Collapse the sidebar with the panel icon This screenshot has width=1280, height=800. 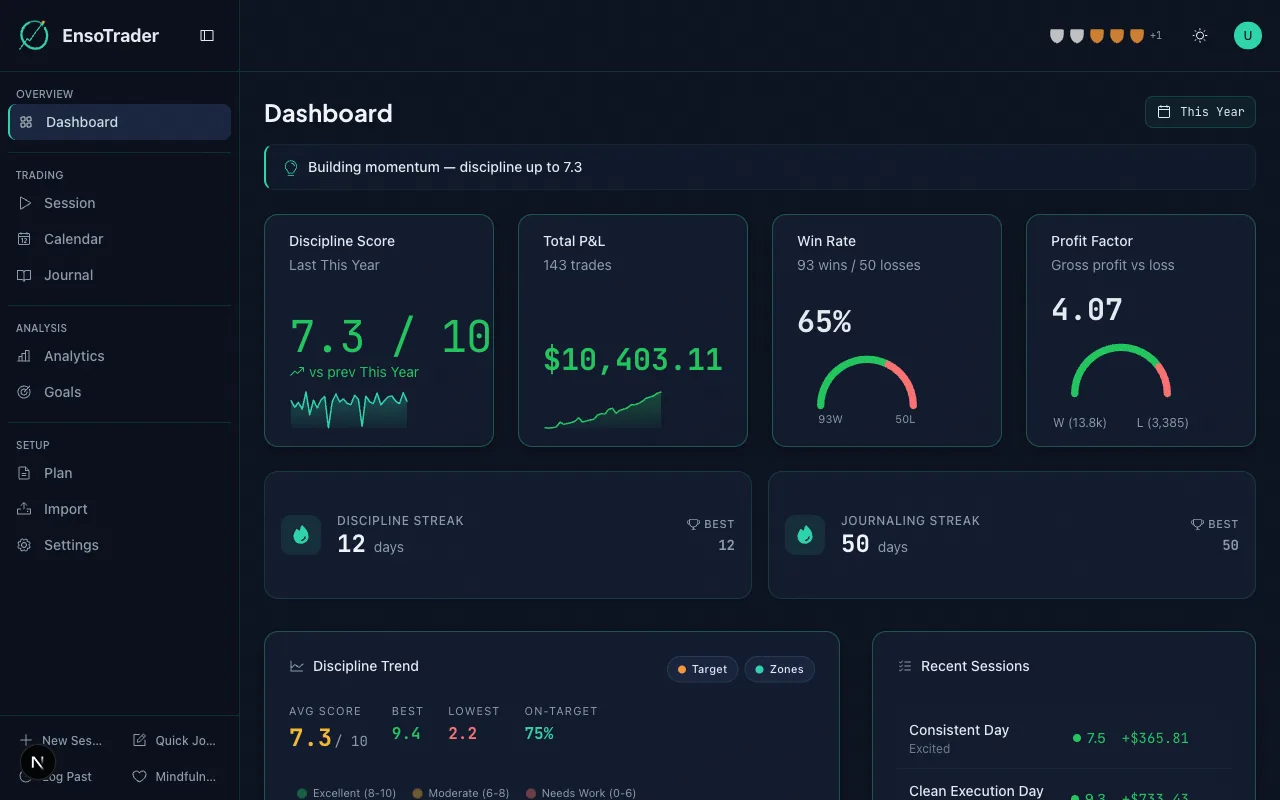tap(207, 35)
